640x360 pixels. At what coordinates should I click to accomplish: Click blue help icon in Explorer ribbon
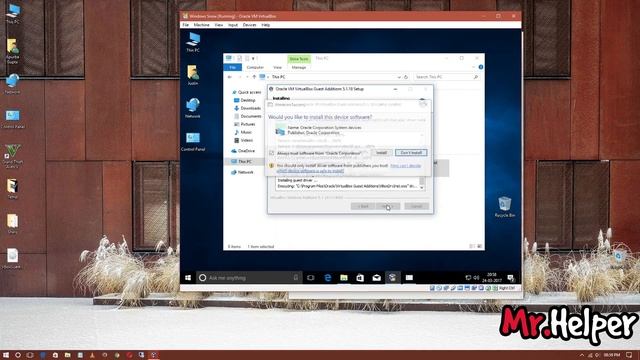[481, 67]
